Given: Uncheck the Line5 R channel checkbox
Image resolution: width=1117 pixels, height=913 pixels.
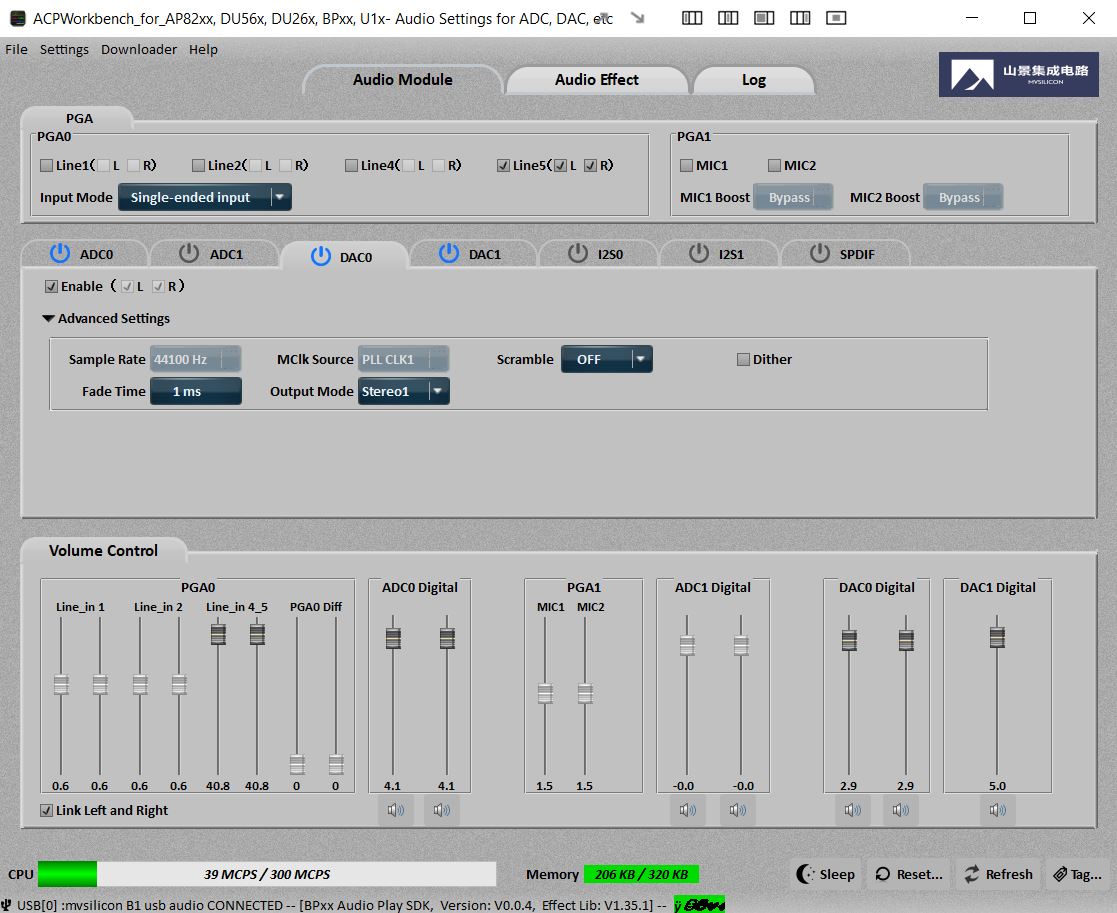Looking at the screenshot, I should (x=591, y=165).
